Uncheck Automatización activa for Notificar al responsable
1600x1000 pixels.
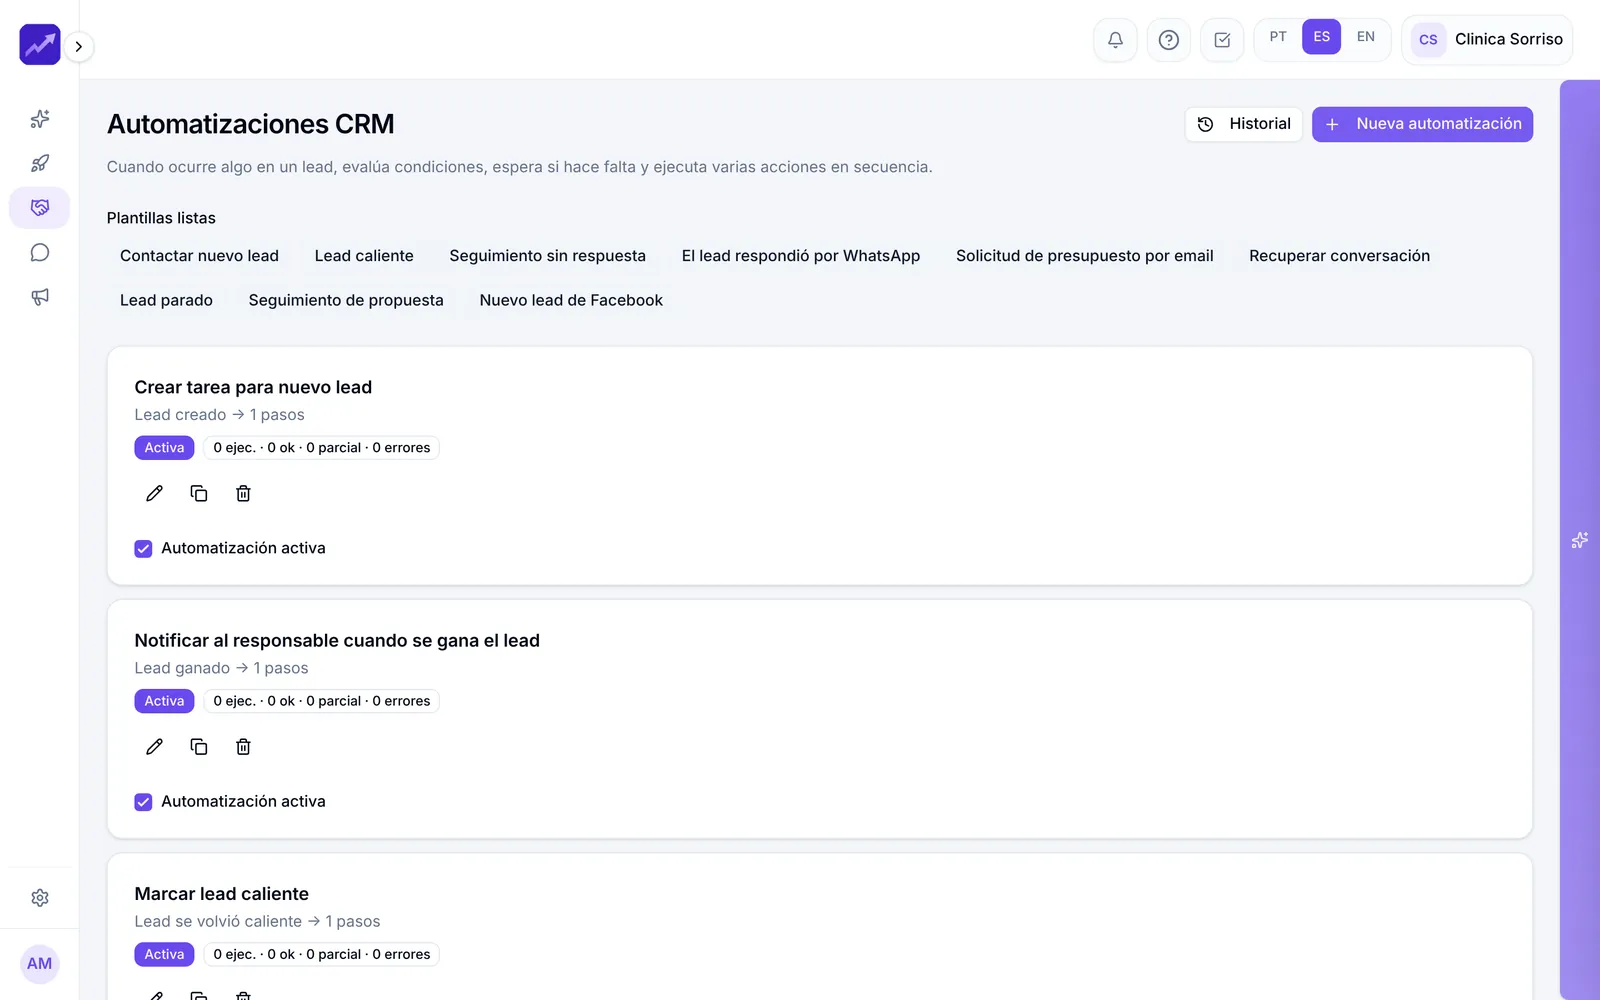(143, 802)
